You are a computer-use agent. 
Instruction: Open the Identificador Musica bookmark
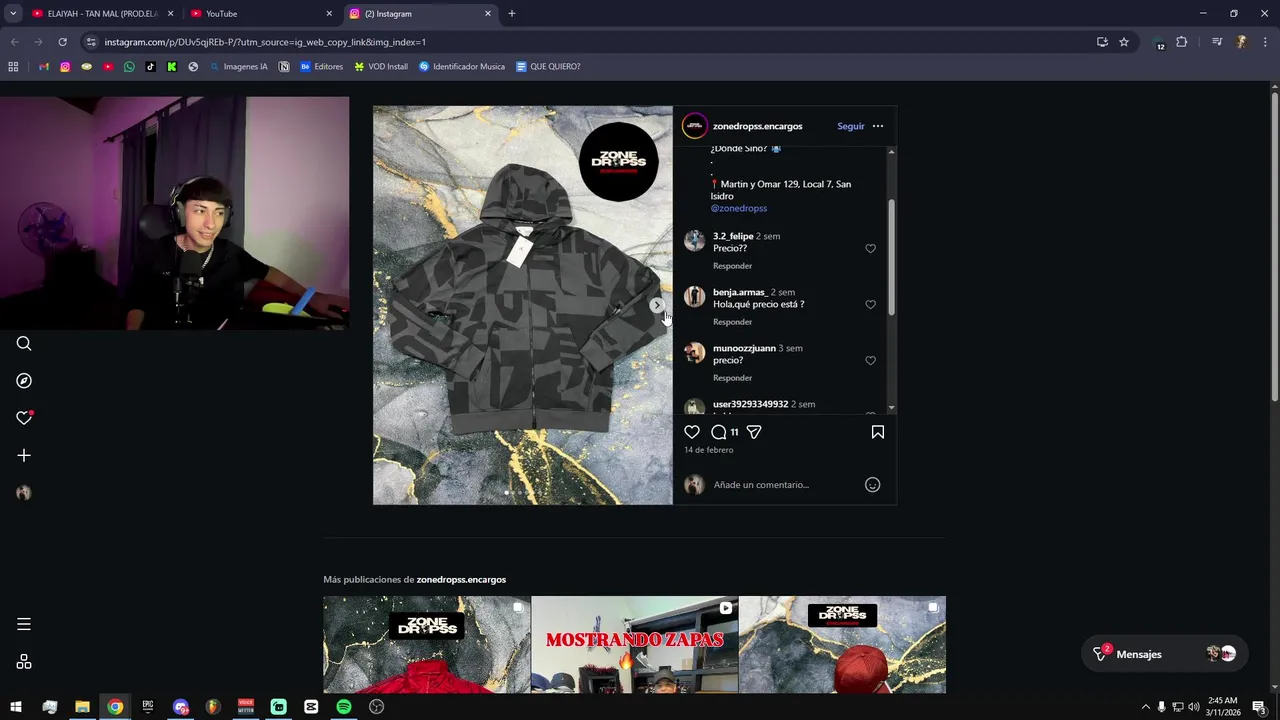pyautogui.click(x=462, y=67)
